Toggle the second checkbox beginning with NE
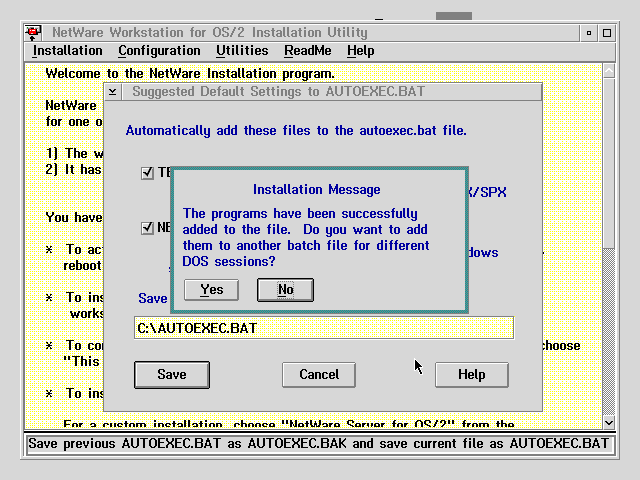 coord(147,228)
